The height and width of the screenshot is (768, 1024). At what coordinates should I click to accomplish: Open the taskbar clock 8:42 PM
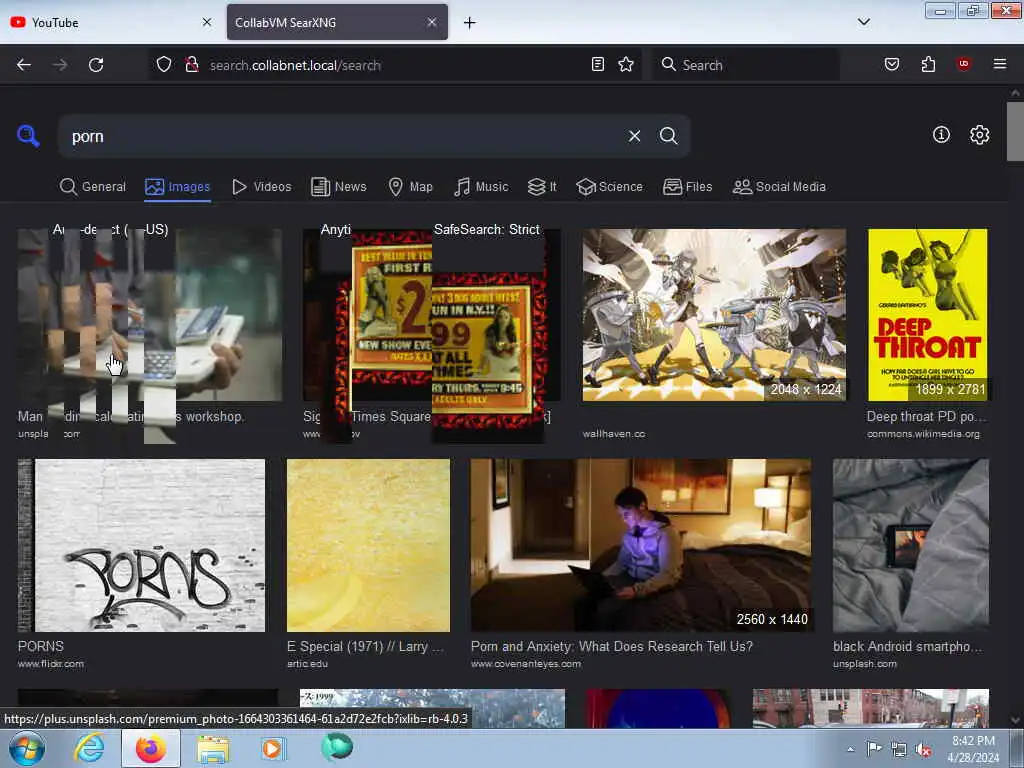973,749
